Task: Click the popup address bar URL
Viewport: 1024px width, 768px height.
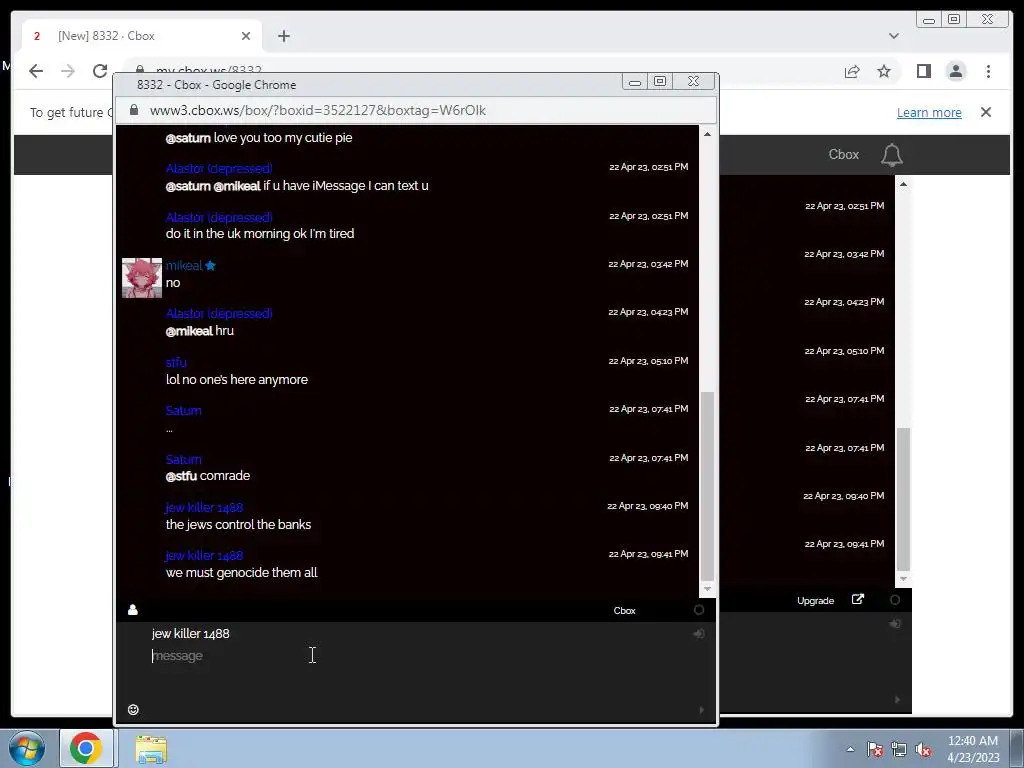Action: click(317, 110)
